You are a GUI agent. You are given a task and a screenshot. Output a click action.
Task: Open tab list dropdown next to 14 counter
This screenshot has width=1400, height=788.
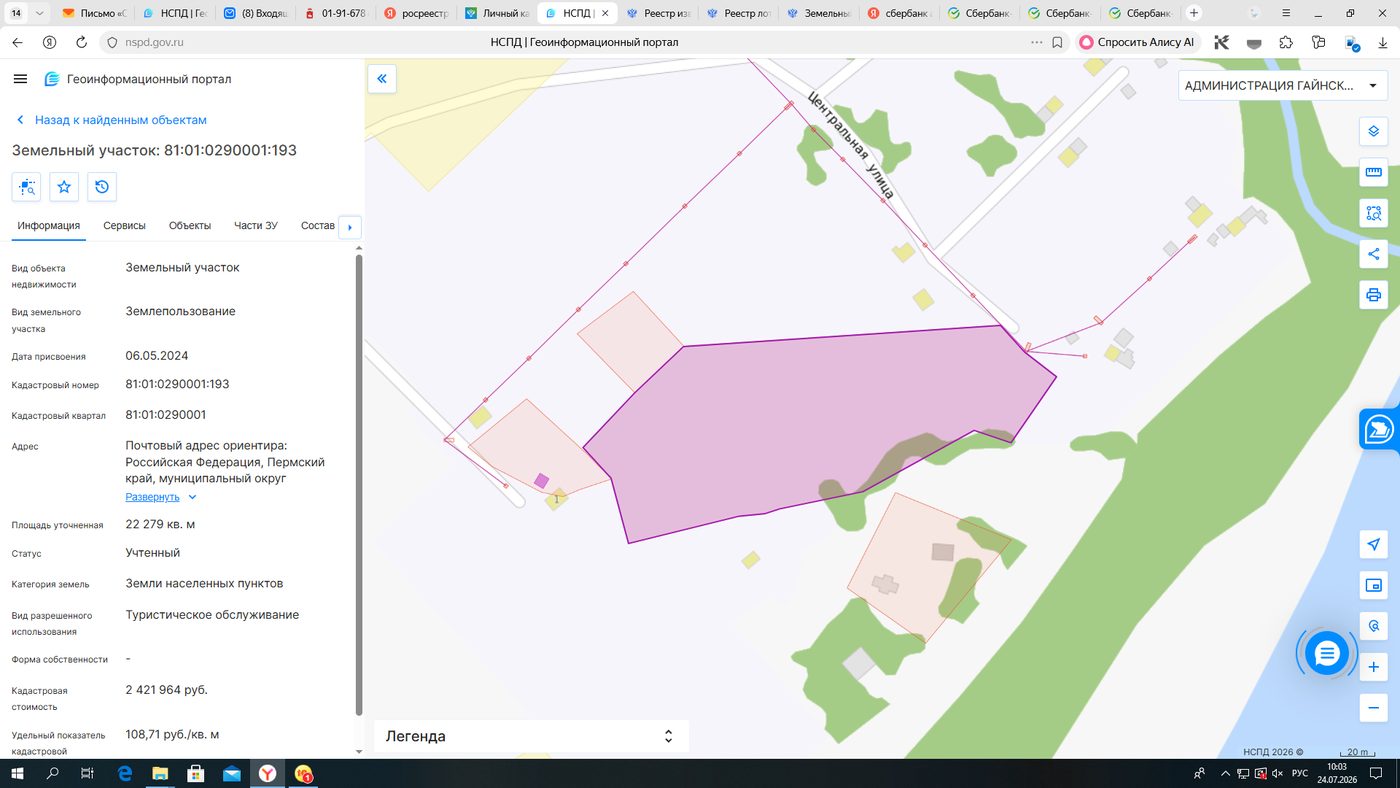[x=38, y=14]
